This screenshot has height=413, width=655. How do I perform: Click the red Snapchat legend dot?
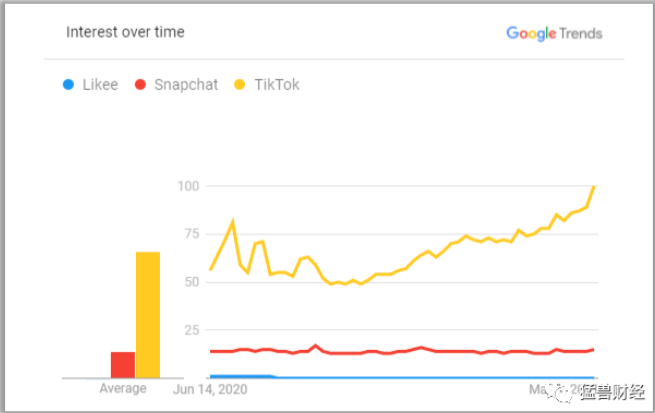141,85
